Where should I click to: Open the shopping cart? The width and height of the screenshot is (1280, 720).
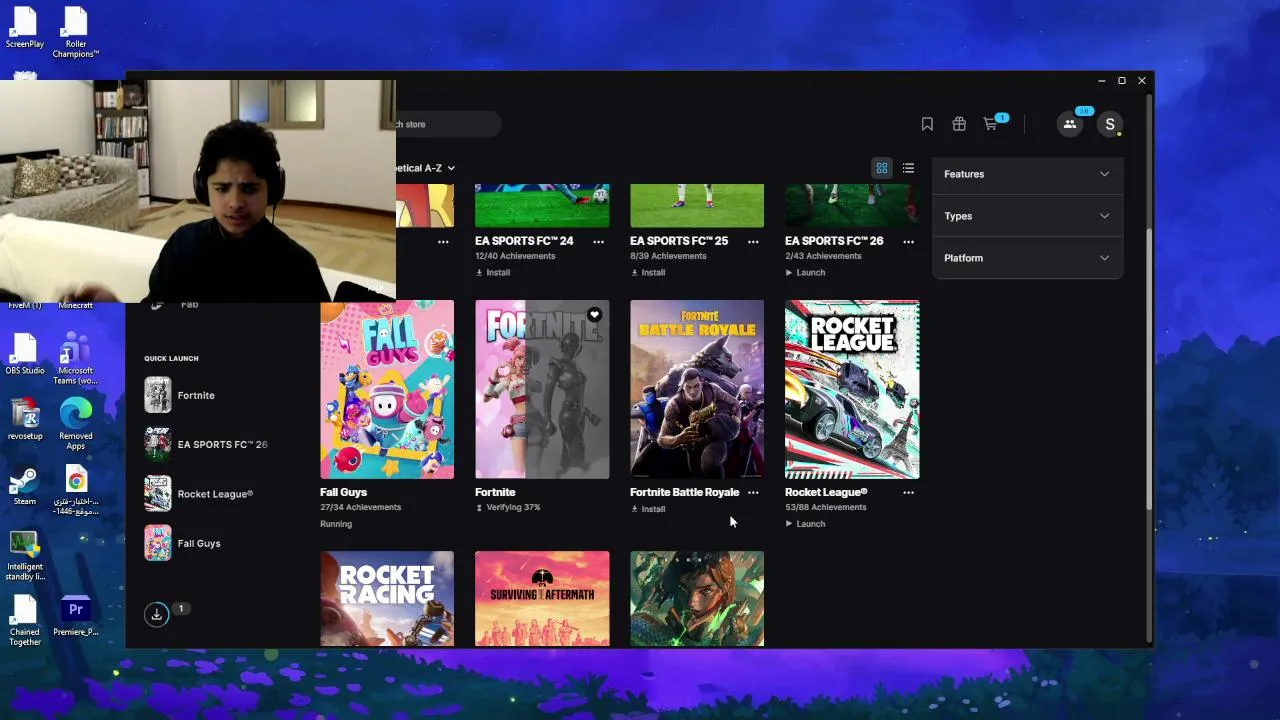[991, 124]
